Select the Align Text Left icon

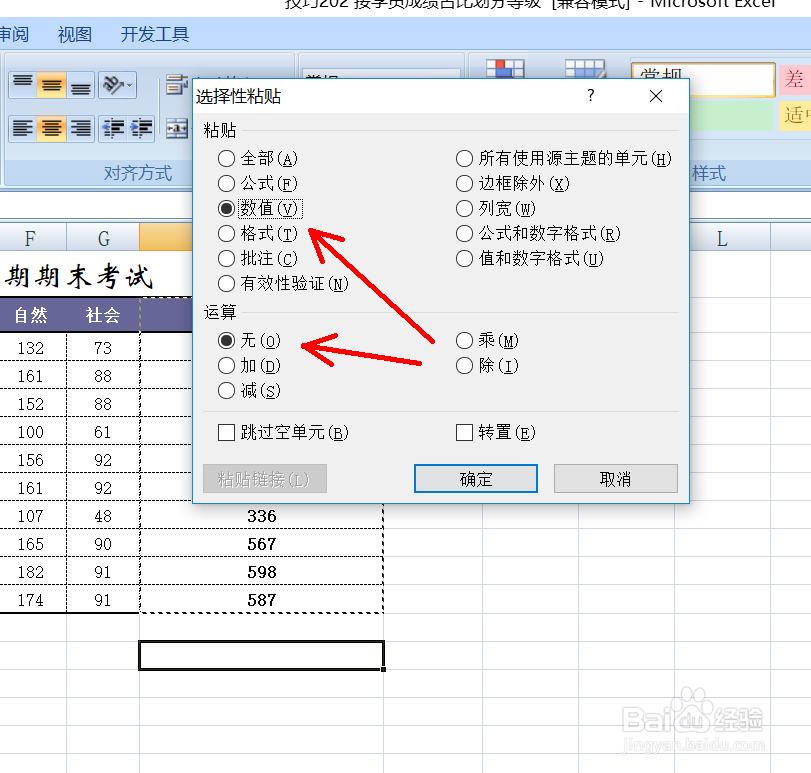click(x=22, y=128)
